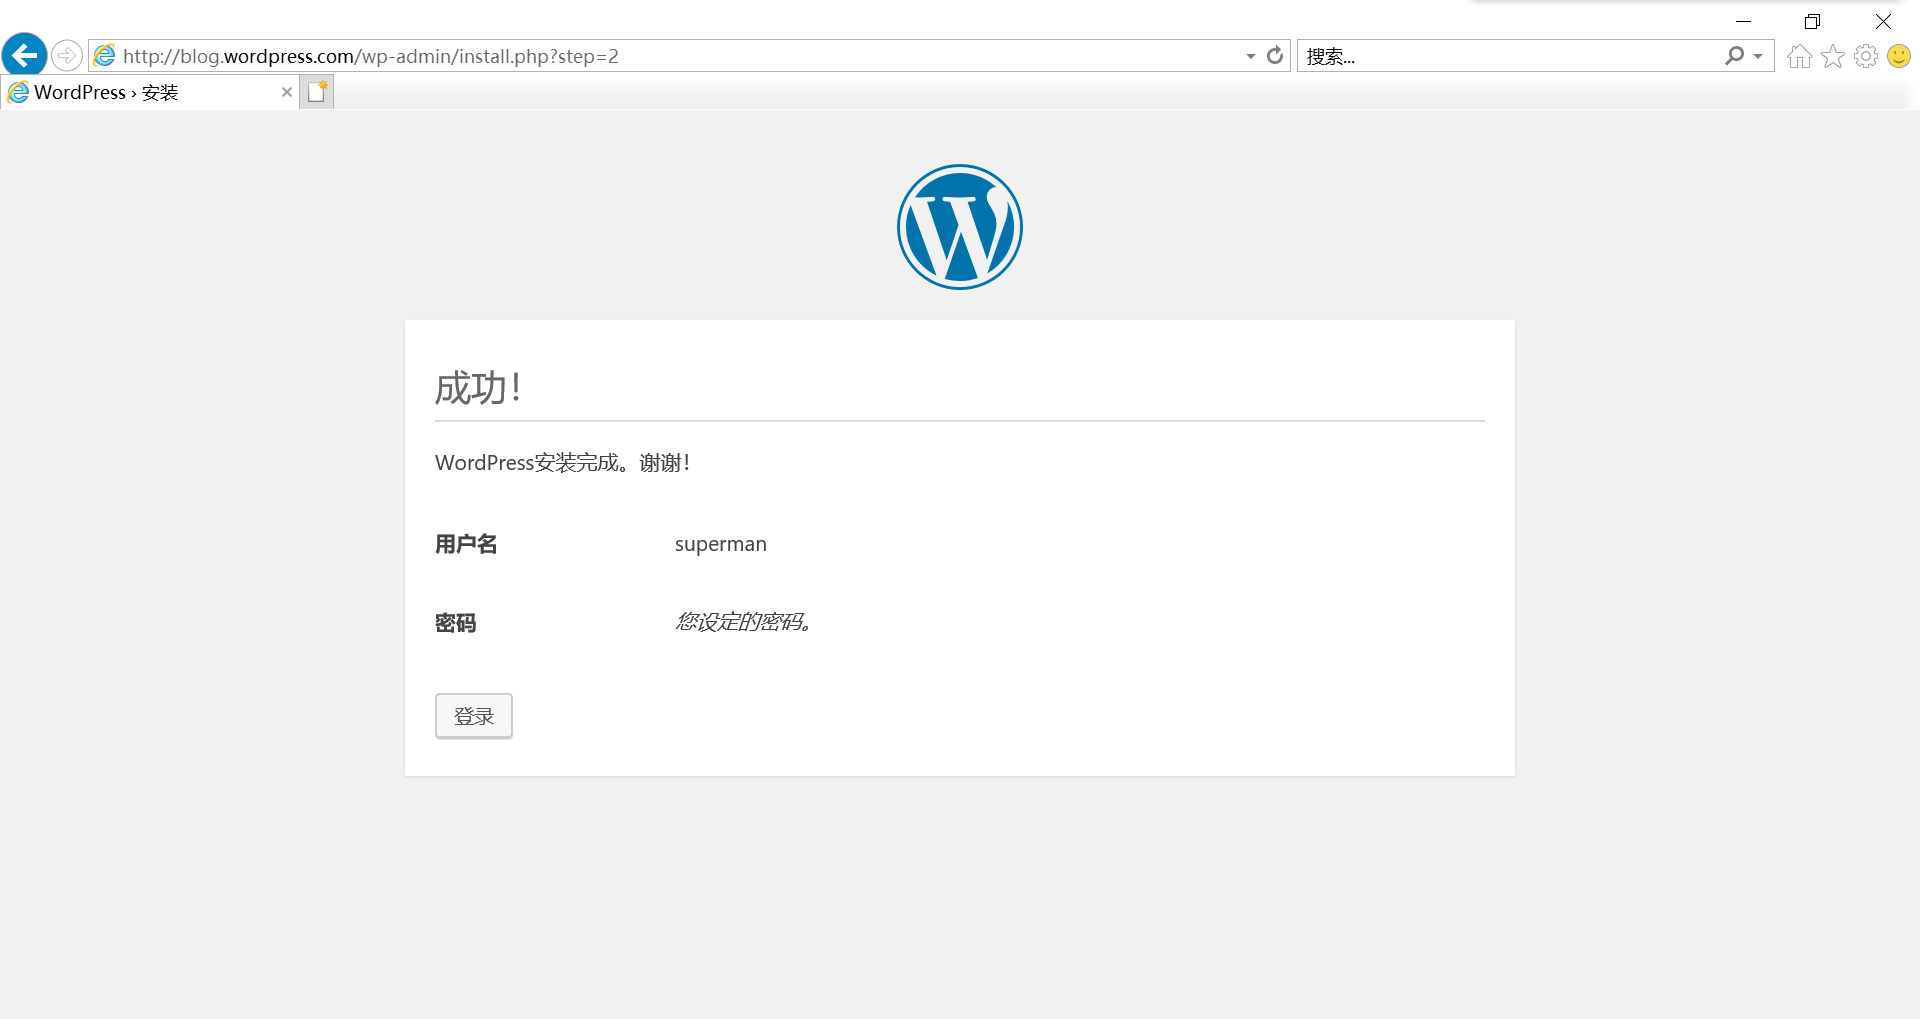Open Tools menu gear icon

[1866, 56]
